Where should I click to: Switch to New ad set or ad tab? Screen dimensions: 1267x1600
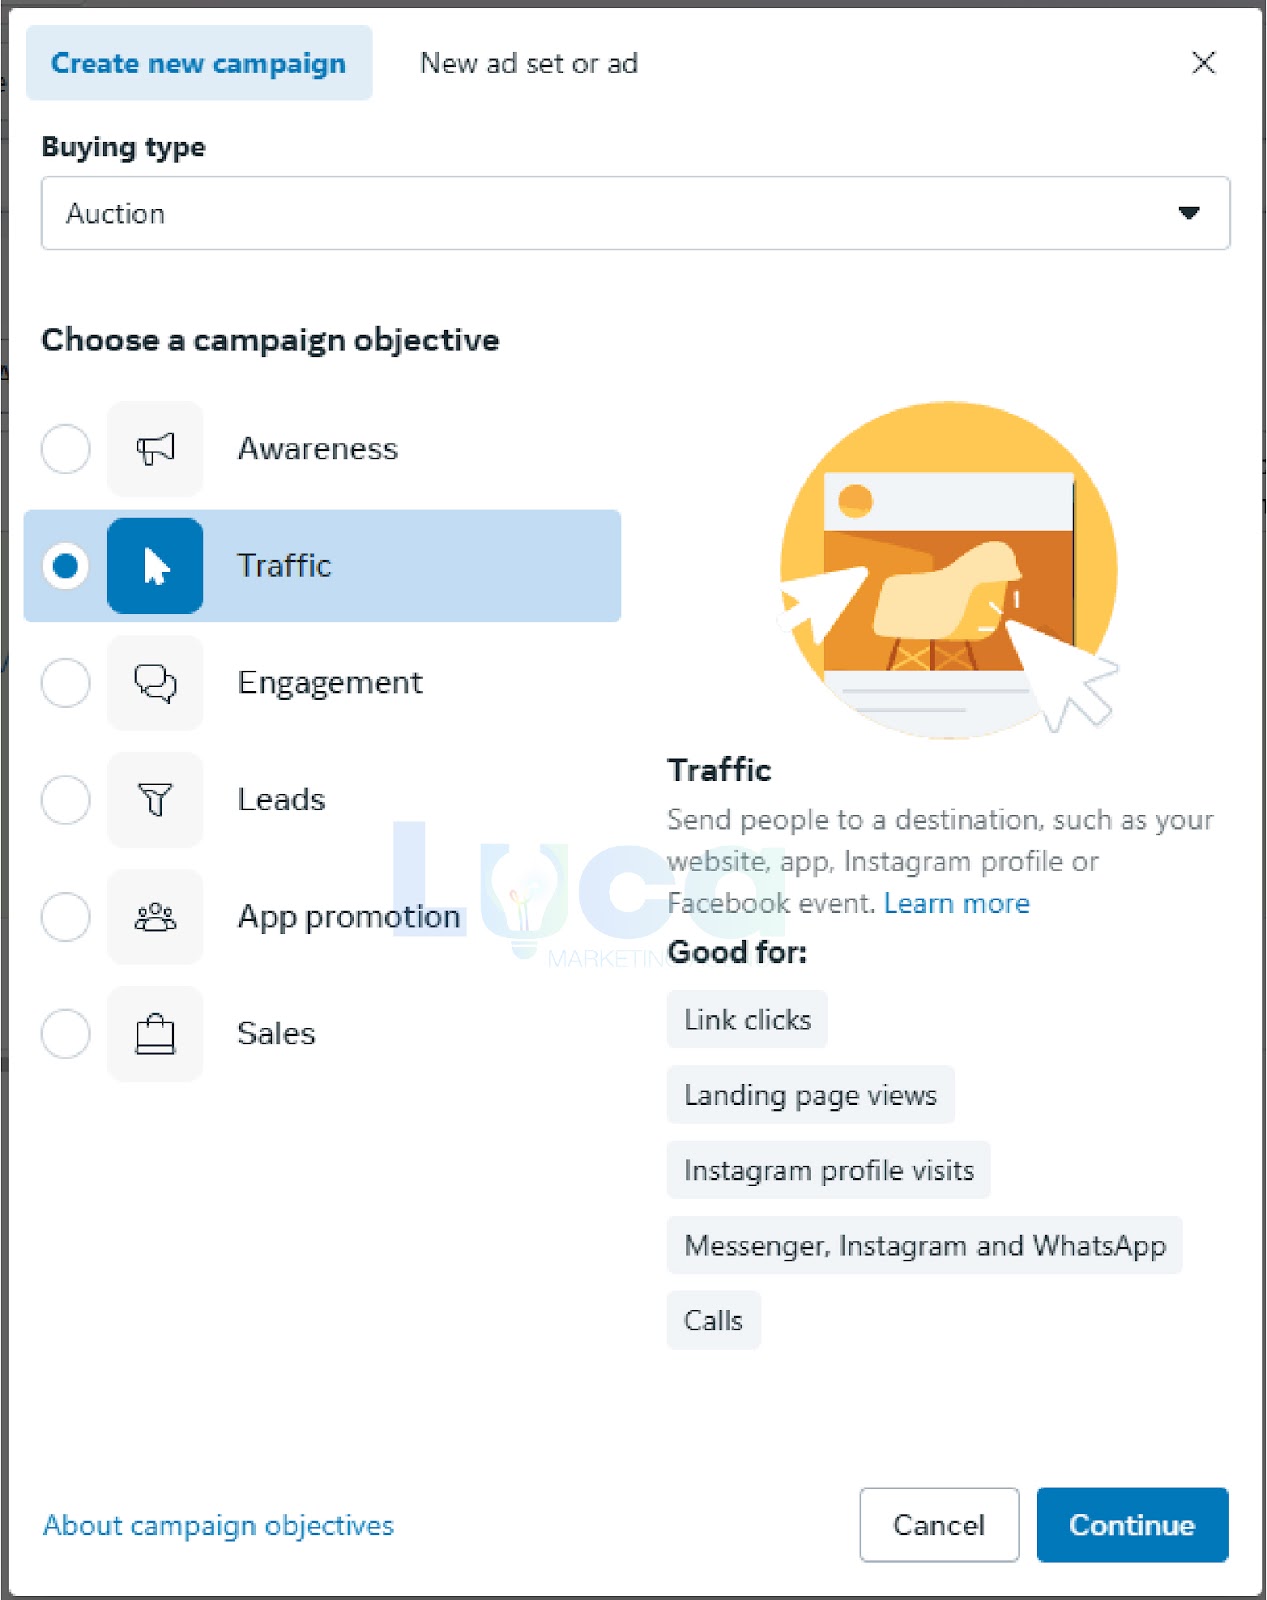click(x=529, y=63)
